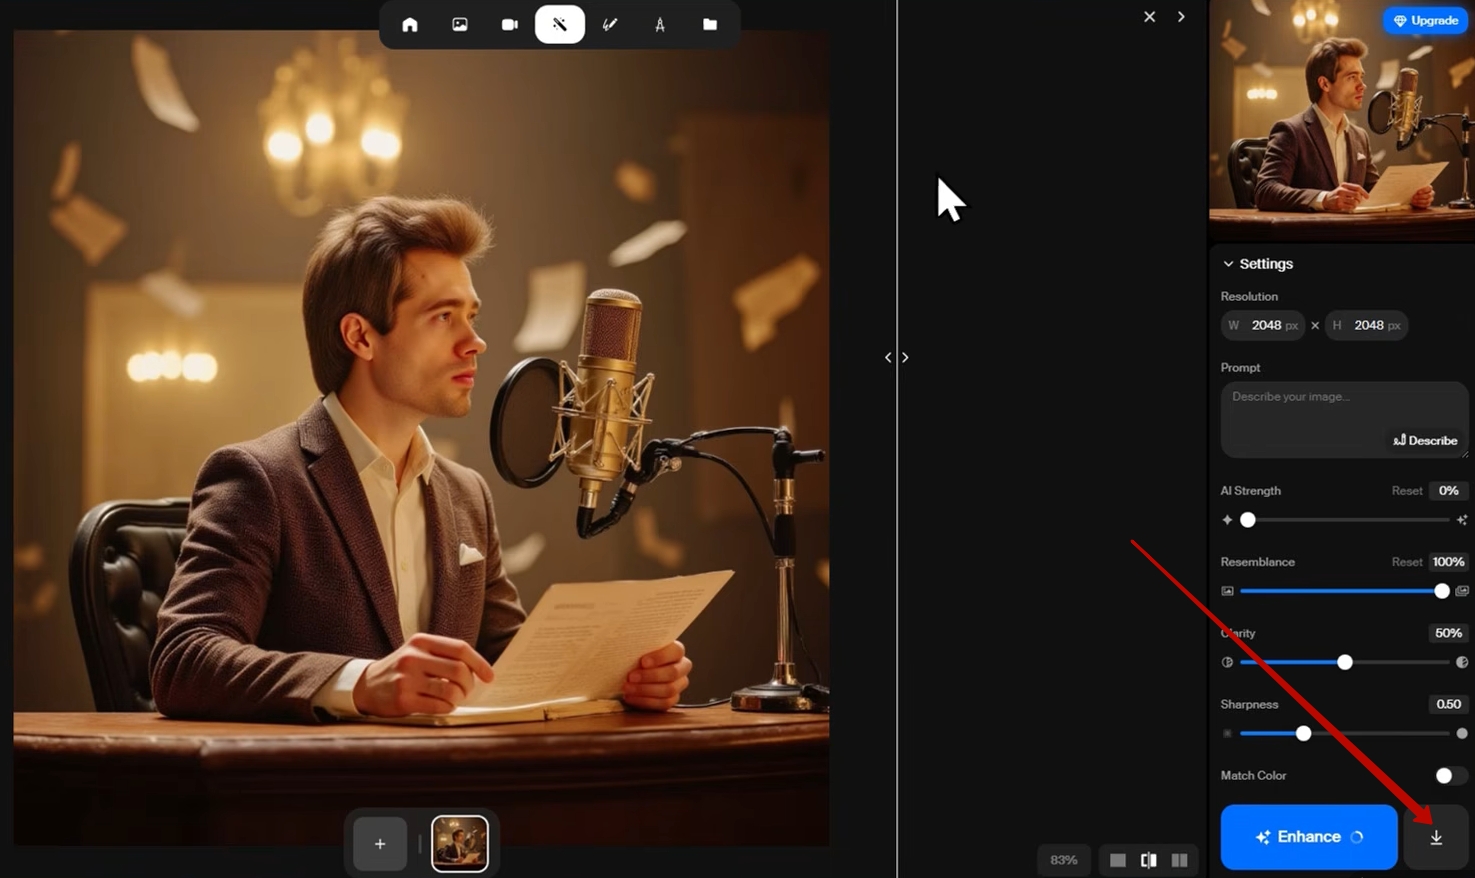This screenshot has height=878, width=1475.
Task: Open the pen drawing Edit tool
Action: point(610,25)
